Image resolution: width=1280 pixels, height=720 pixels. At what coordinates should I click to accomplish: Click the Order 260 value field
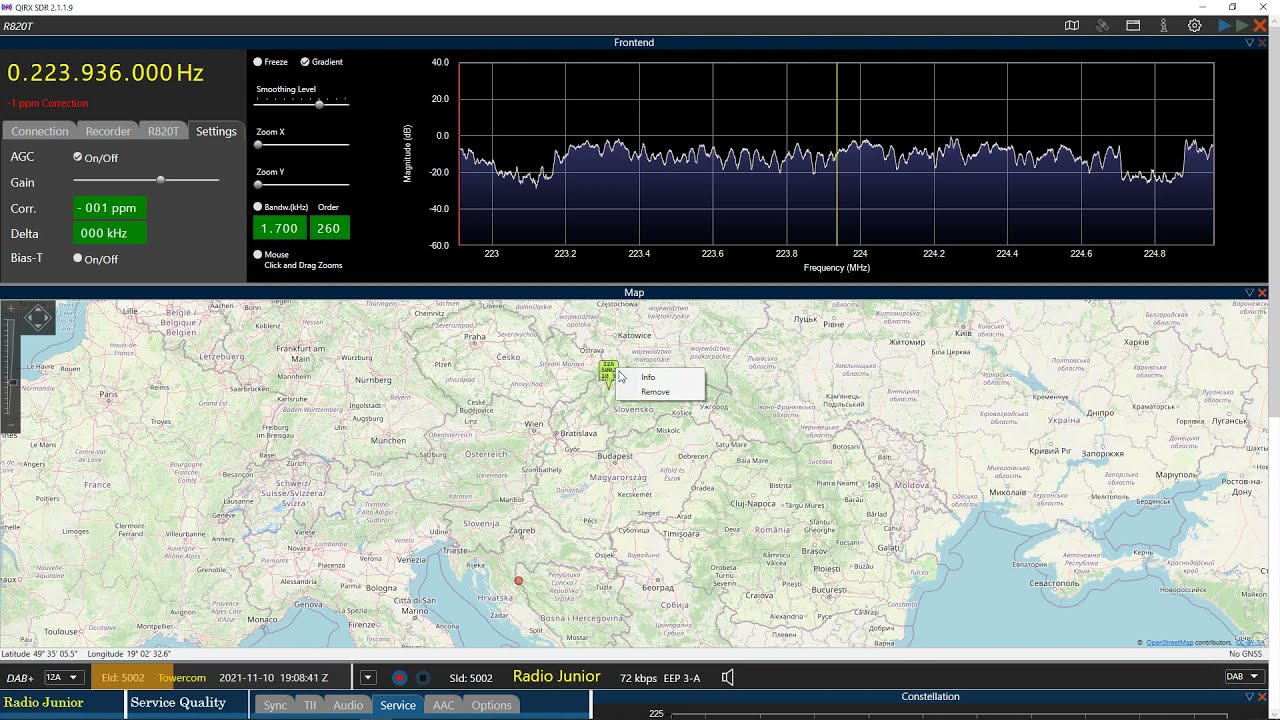click(x=328, y=228)
